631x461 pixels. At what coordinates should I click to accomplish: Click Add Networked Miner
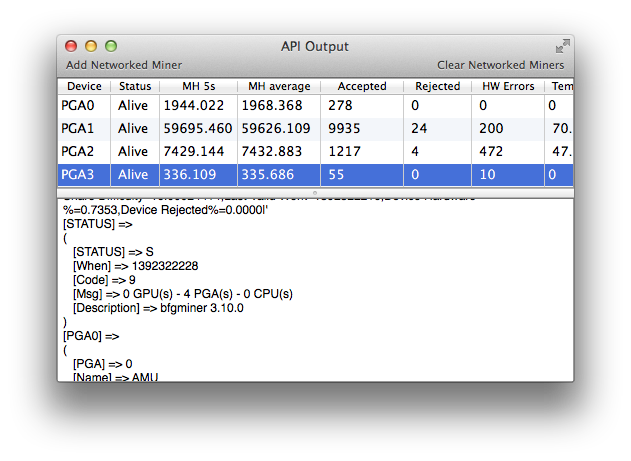(x=124, y=65)
